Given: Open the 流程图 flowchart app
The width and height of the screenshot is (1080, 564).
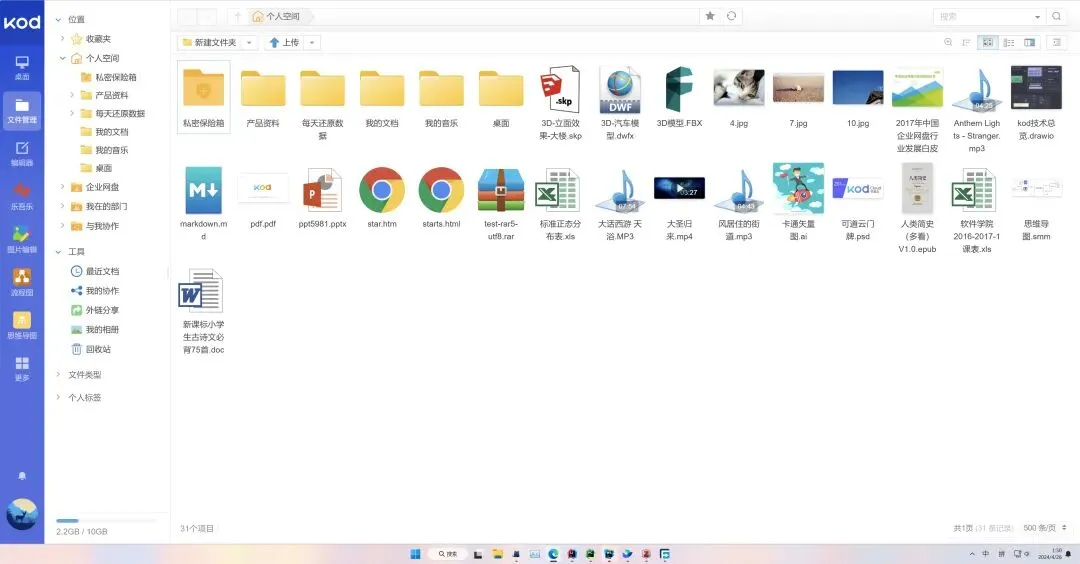Looking at the screenshot, I should tap(22, 283).
